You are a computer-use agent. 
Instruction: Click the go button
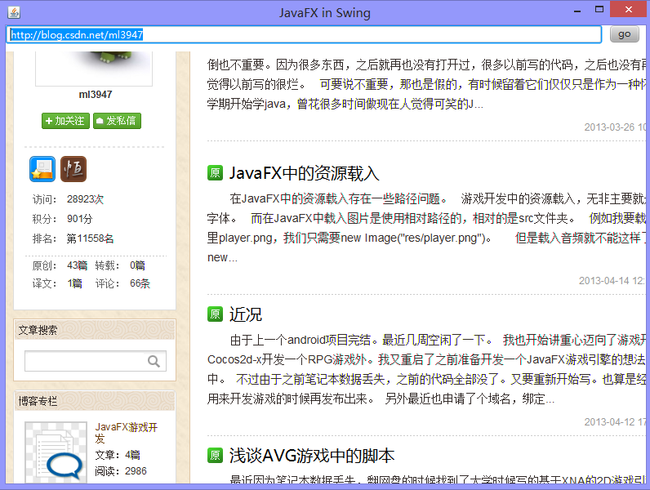pyautogui.click(x=624, y=34)
